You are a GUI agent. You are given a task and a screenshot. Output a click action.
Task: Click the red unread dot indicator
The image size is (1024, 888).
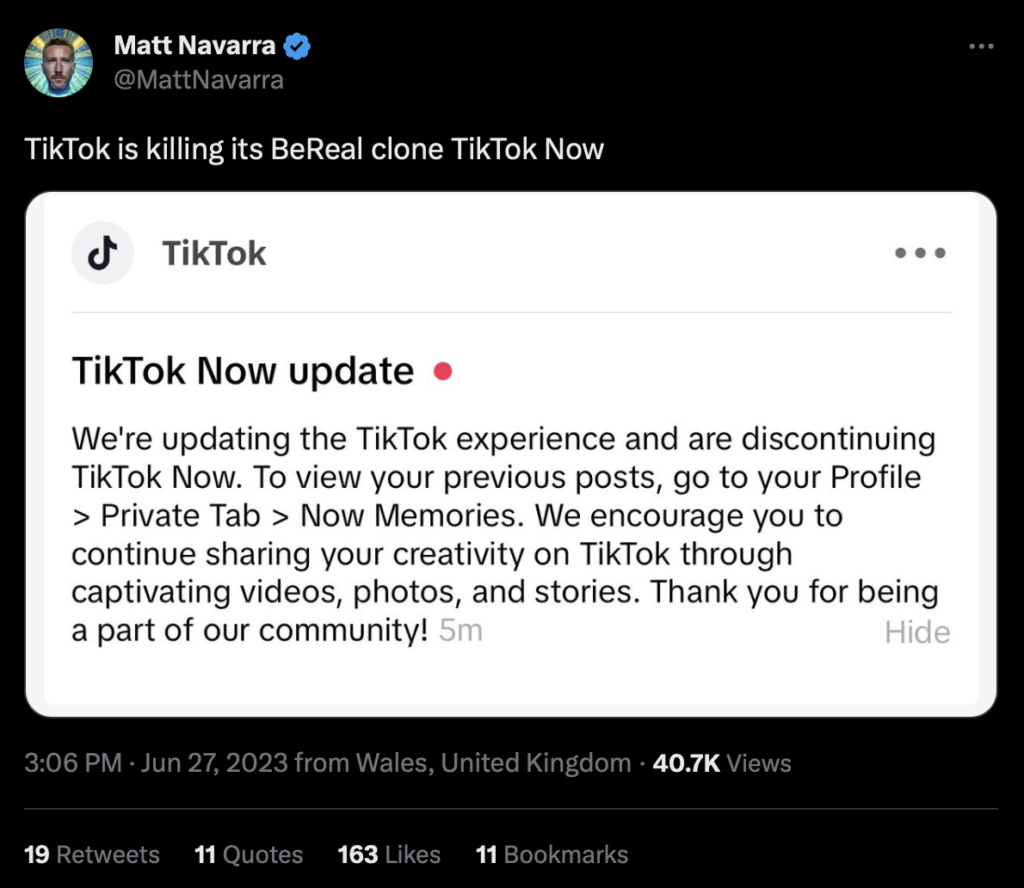442,372
